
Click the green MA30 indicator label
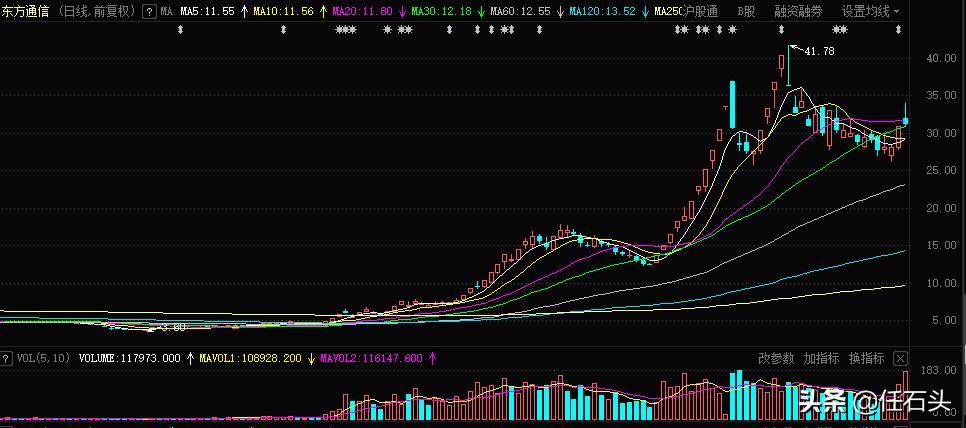(x=438, y=11)
